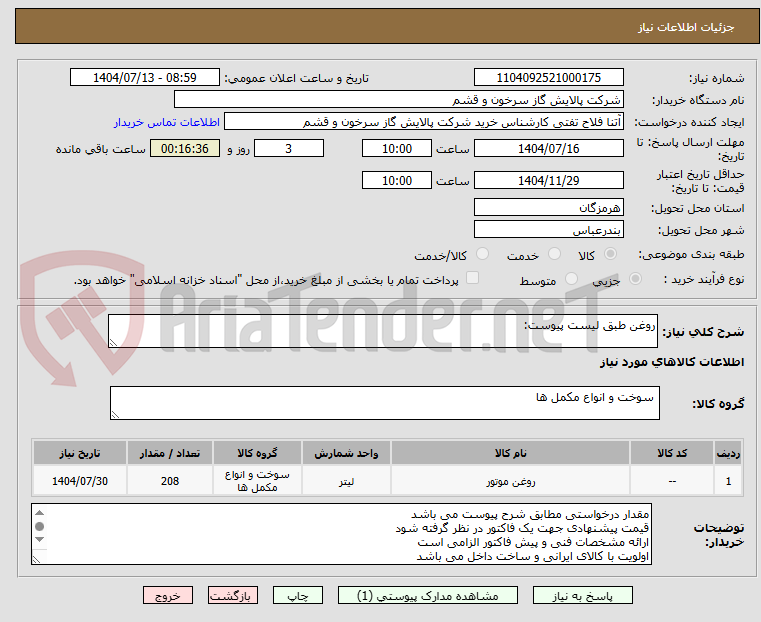Screen dimensions: 761x622
Task: Click the buyer name field شرکت پالایش گاز
Action: 398,100
